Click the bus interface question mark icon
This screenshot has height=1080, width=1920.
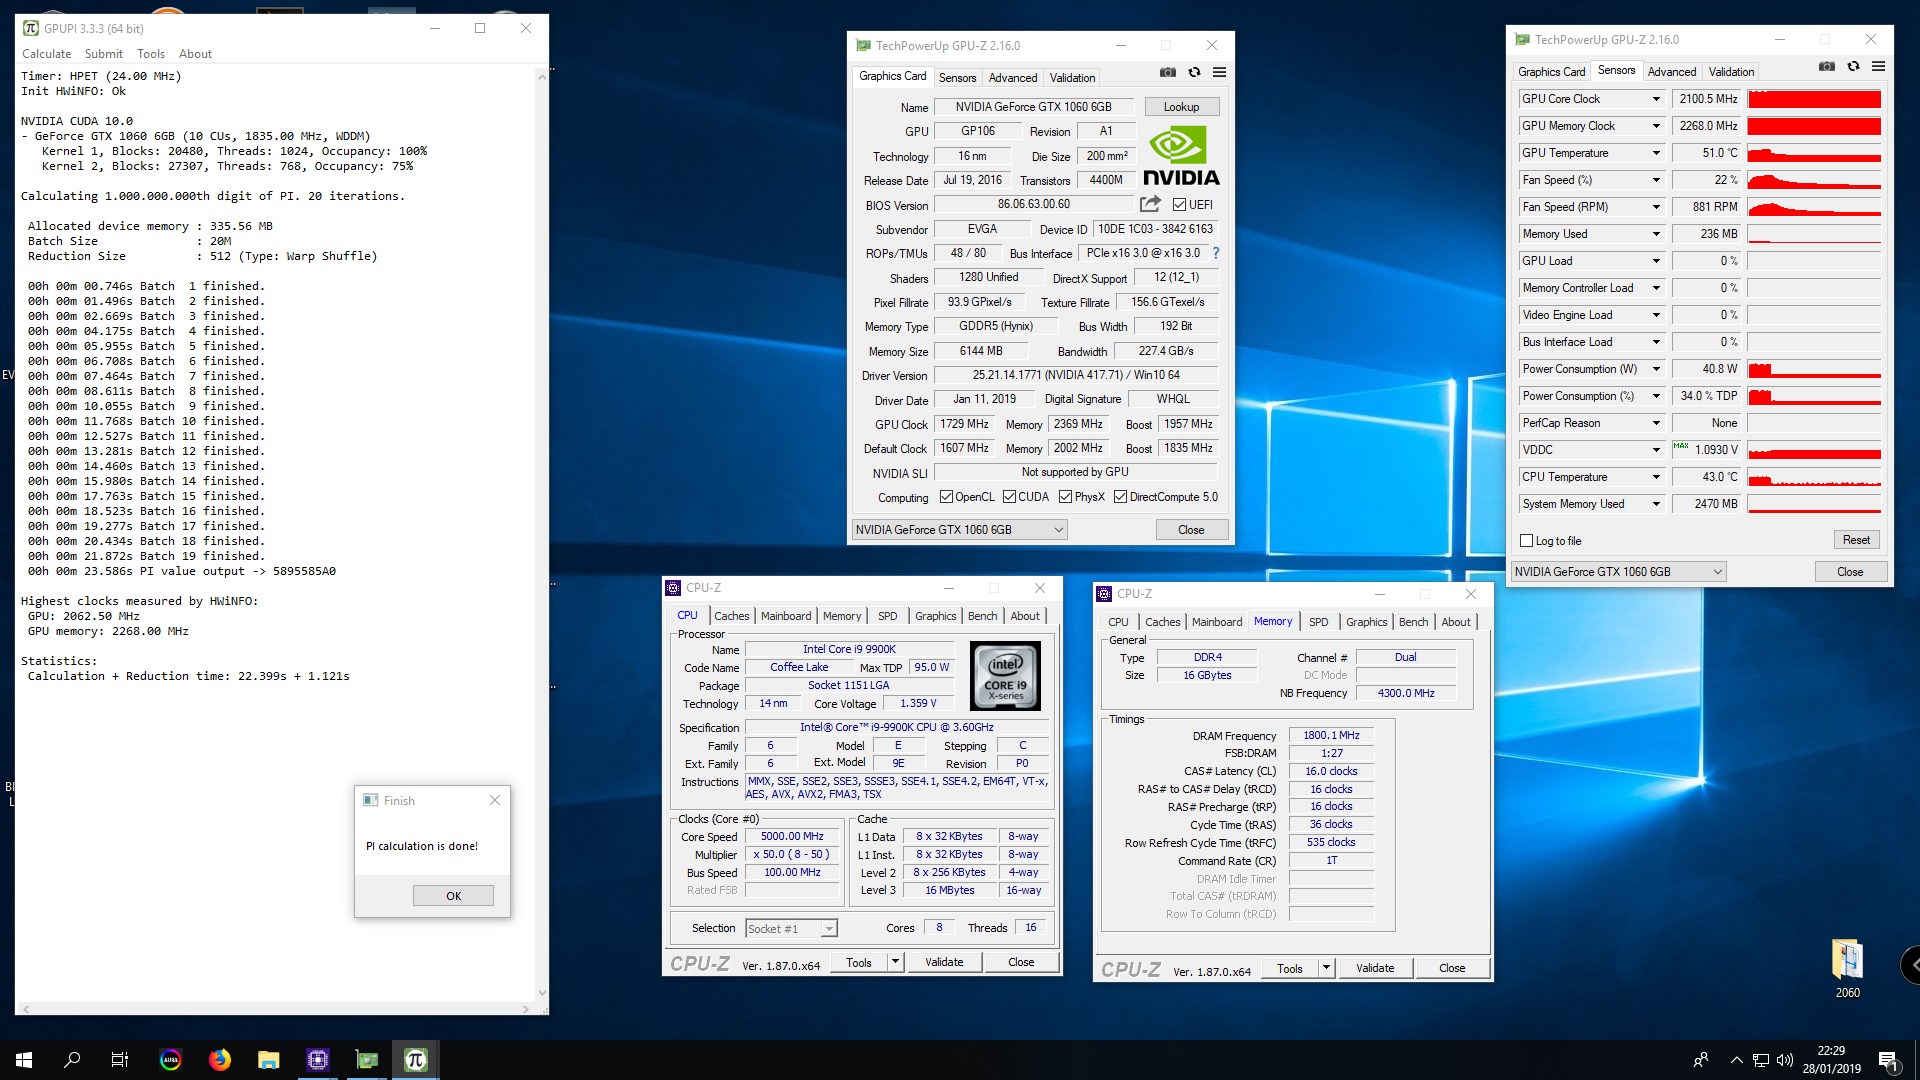(1216, 253)
